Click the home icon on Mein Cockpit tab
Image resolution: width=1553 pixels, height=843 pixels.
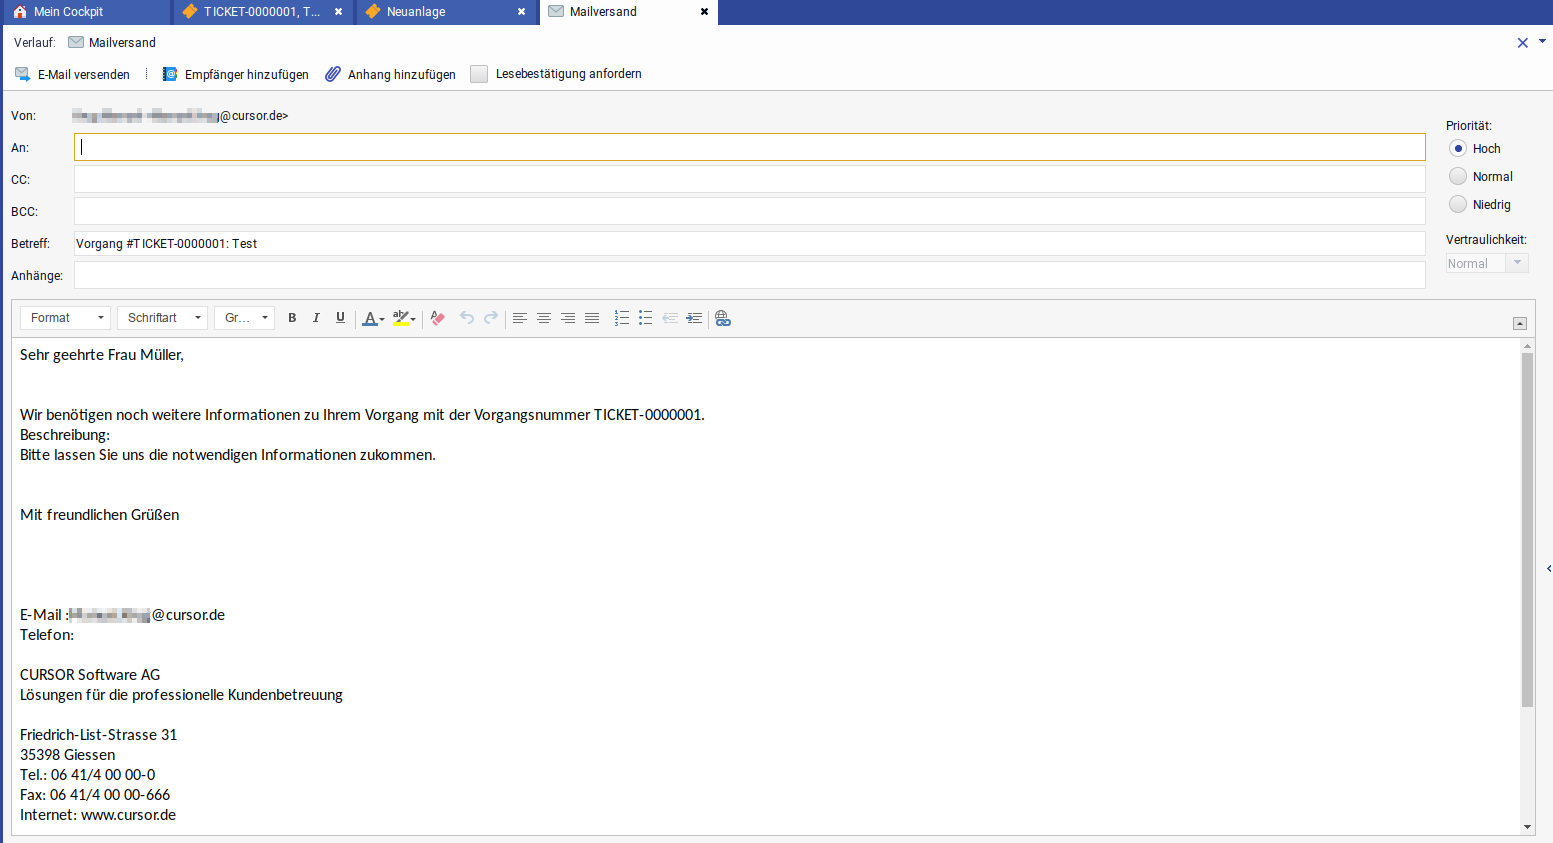tap(20, 12)
